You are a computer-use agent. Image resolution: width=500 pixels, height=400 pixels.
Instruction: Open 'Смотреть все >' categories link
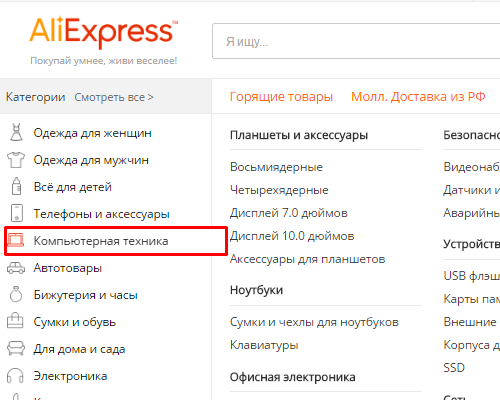[x=114, y=97]
